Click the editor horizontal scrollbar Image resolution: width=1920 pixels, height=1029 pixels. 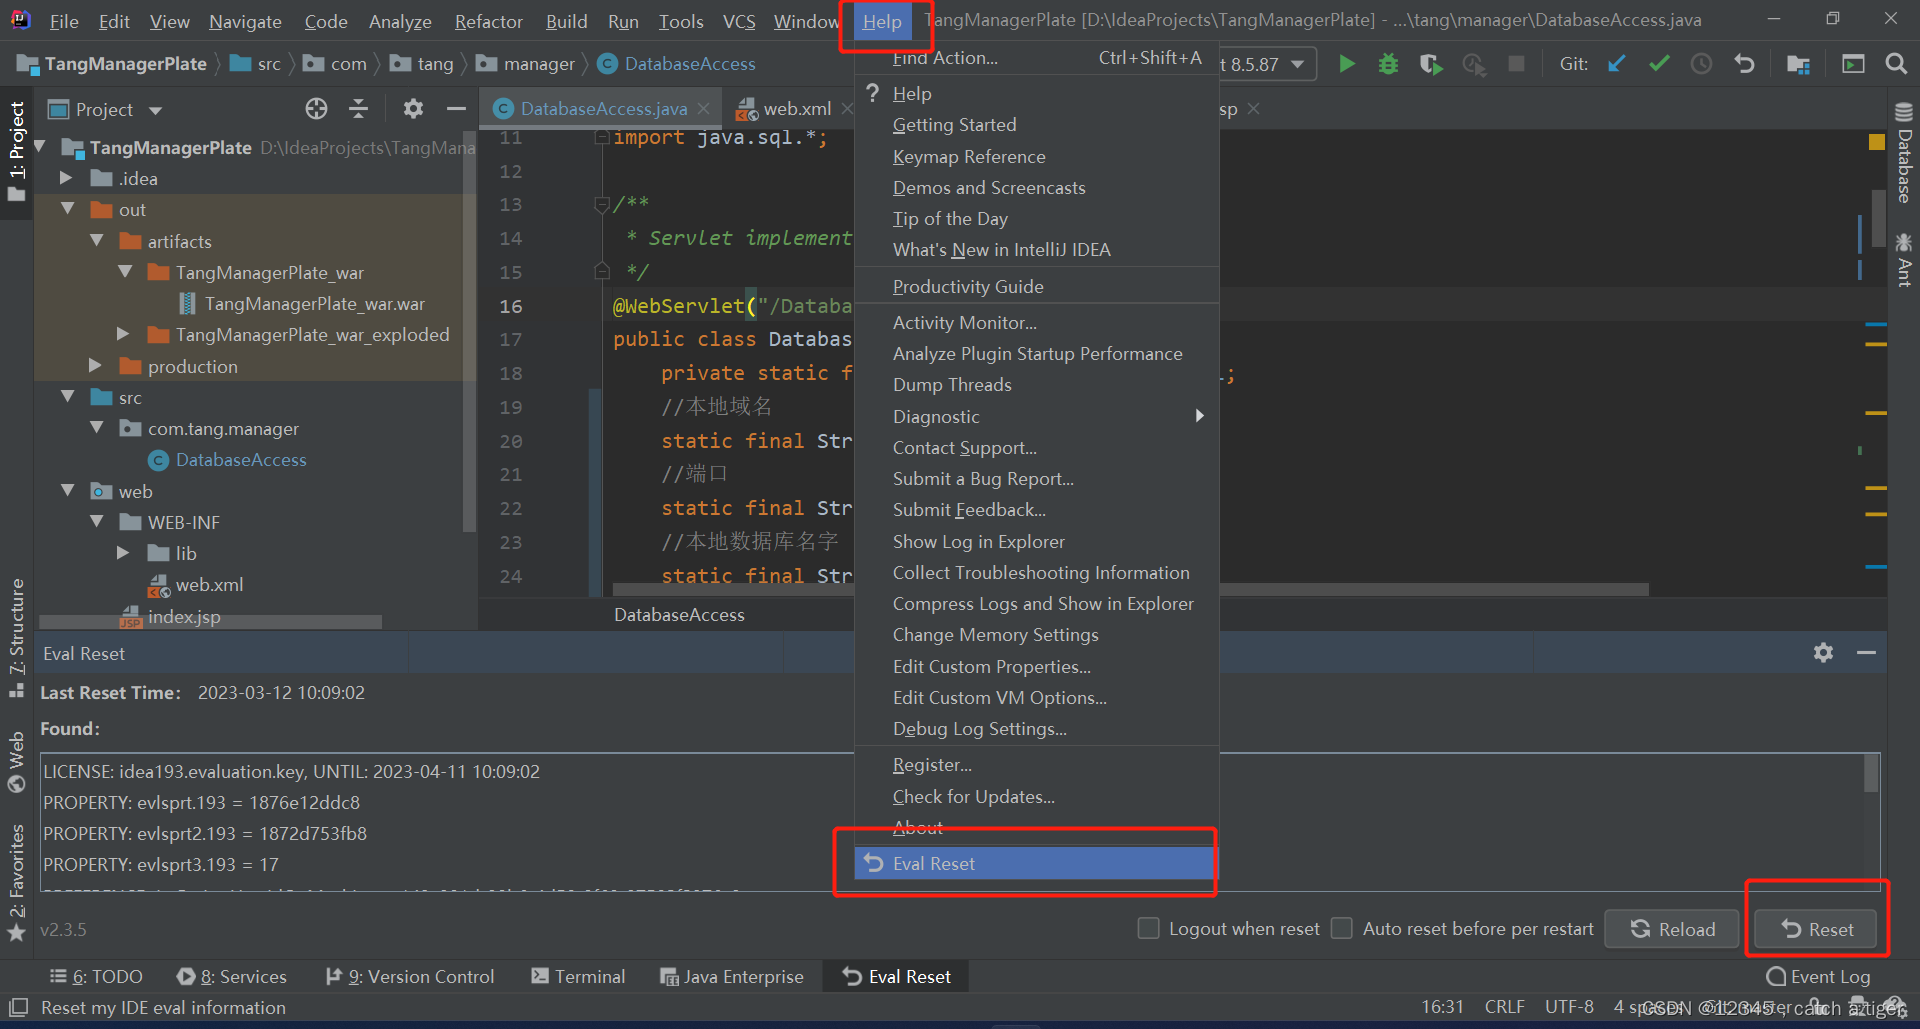click(1130, 589)
